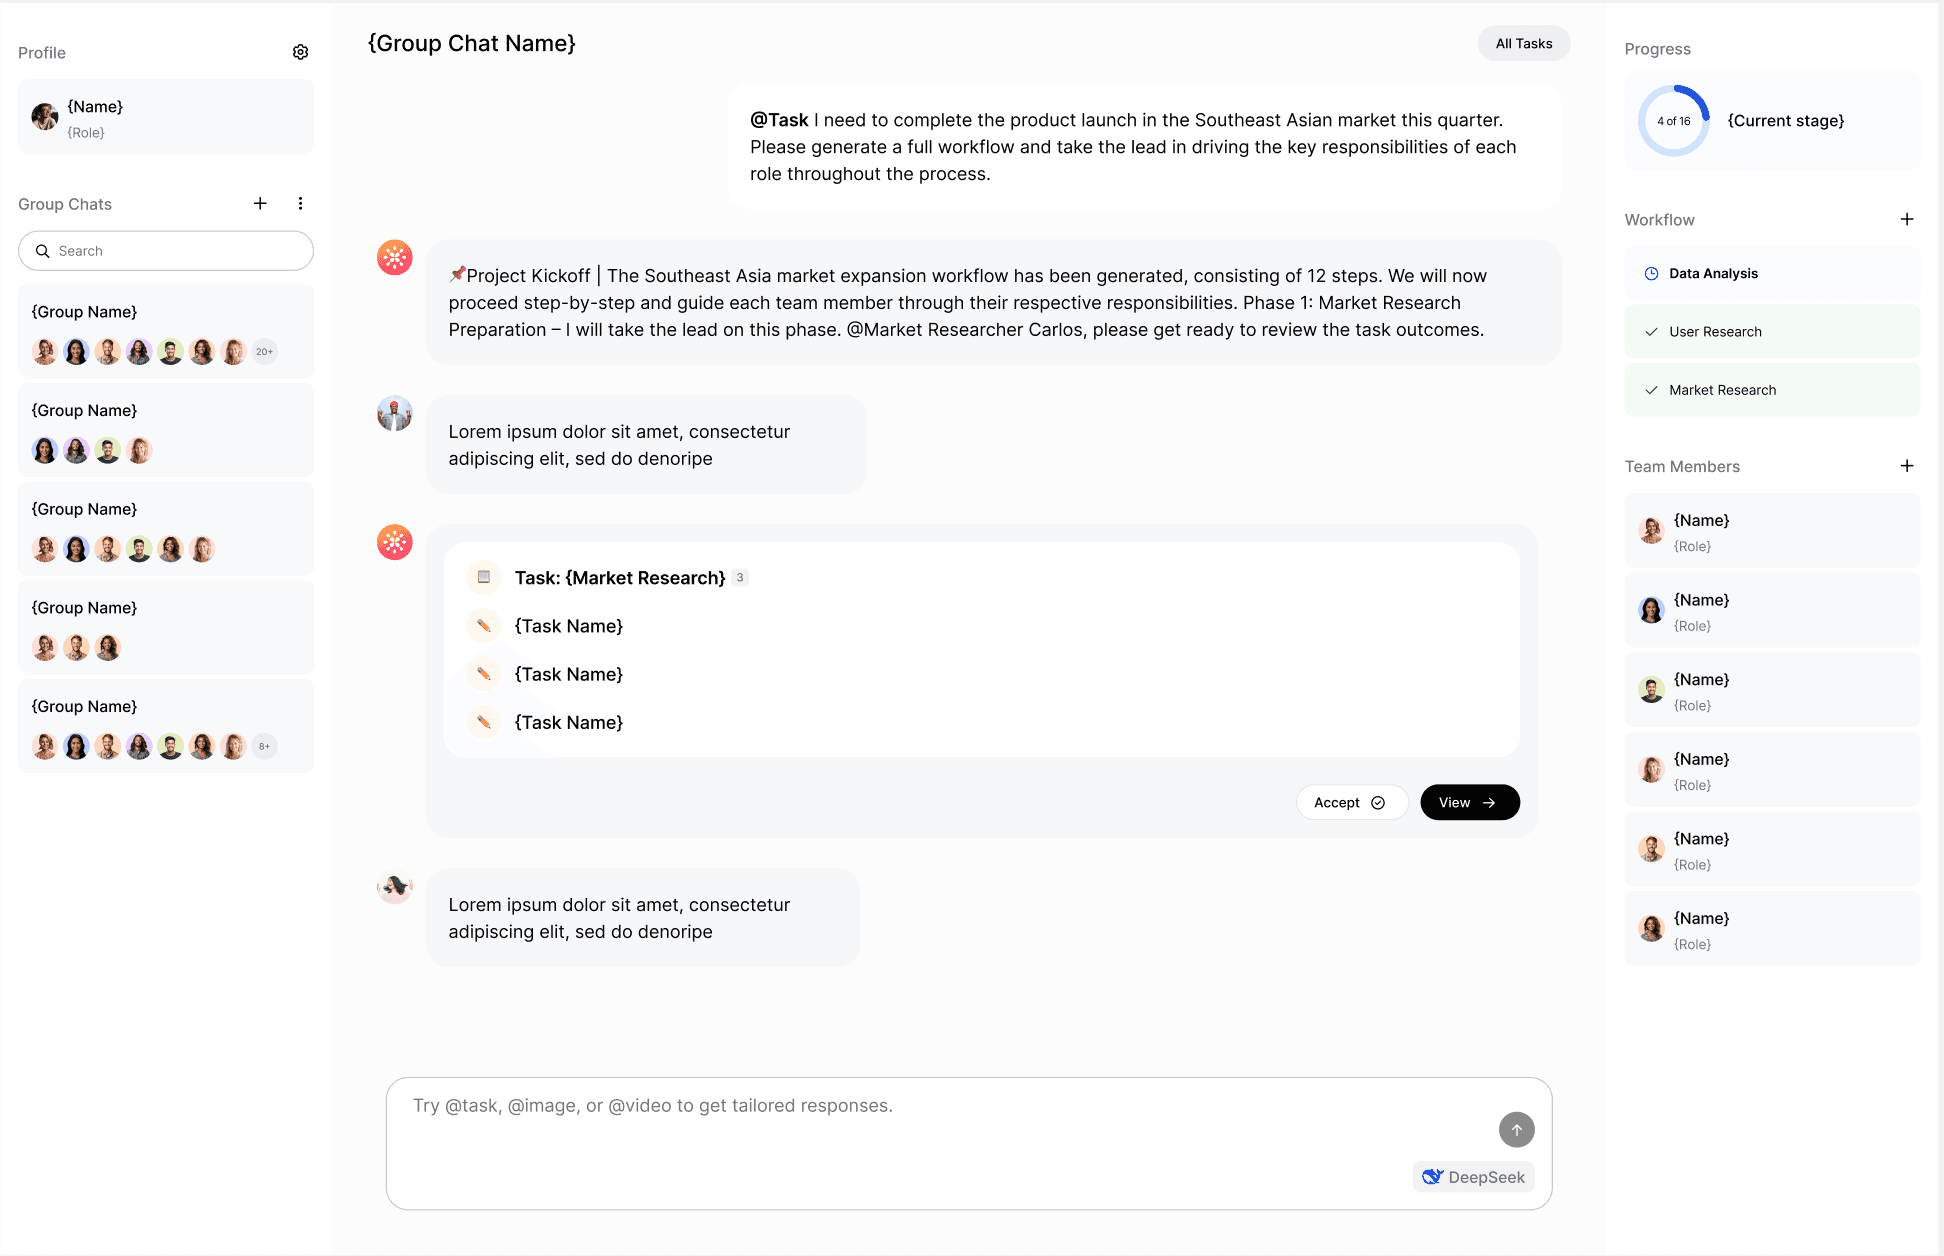Accept the Market Research task
The image size is (1944, 1256).
[x=1351, y=802]
